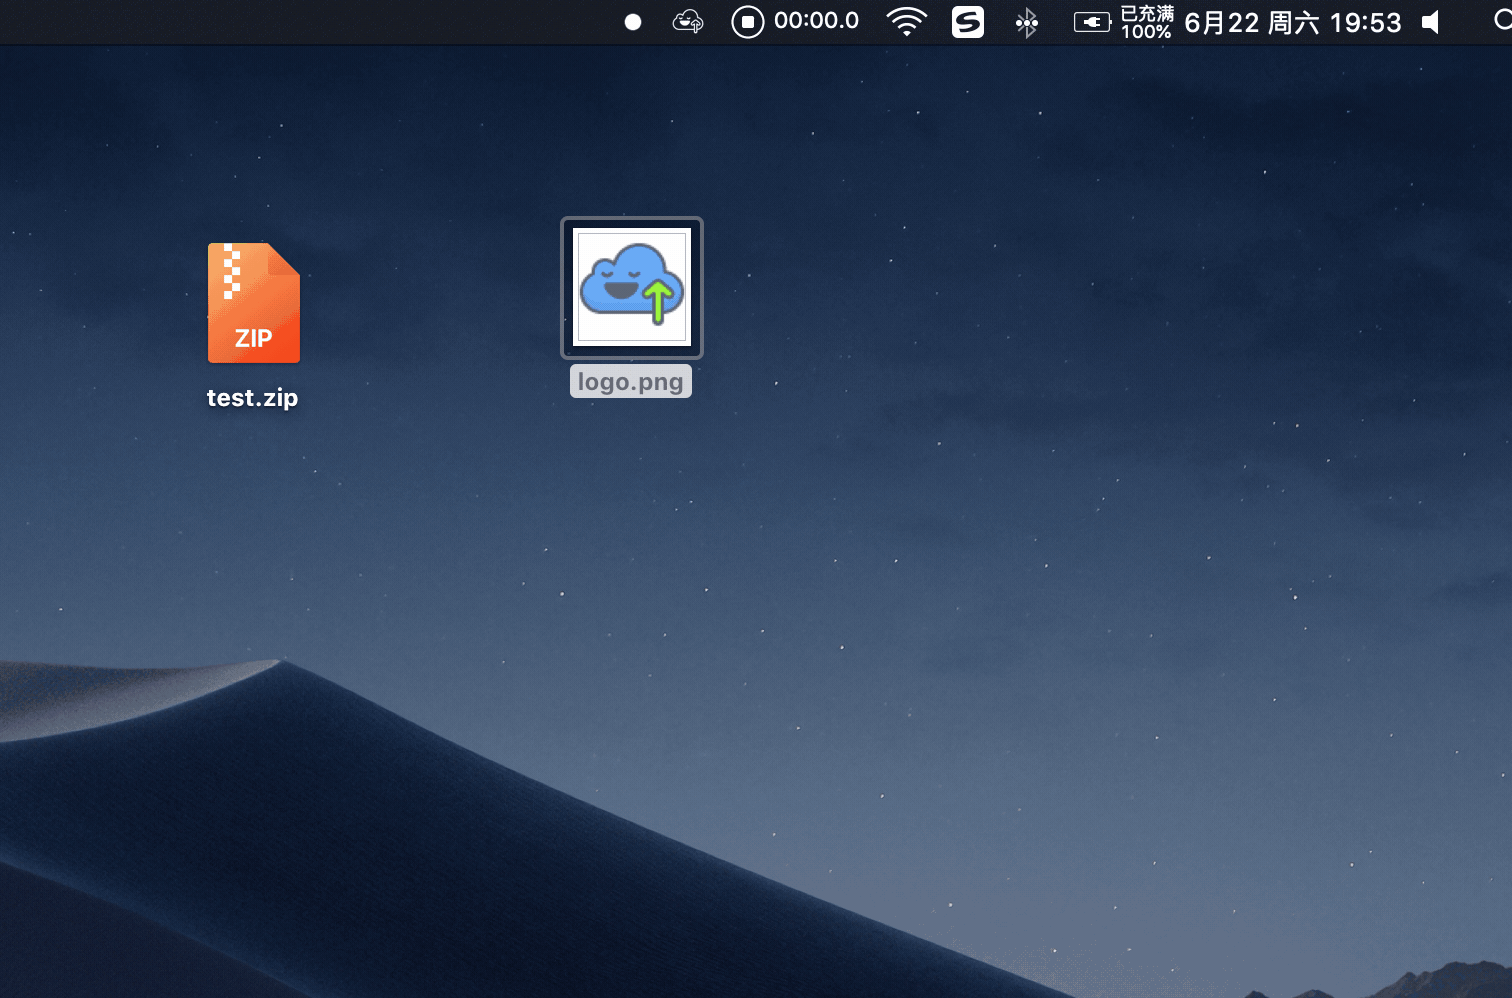Open Spotlight search icon
Image resolution: width=1512 pixels, height=998 pixels.
coord(1502,21)
